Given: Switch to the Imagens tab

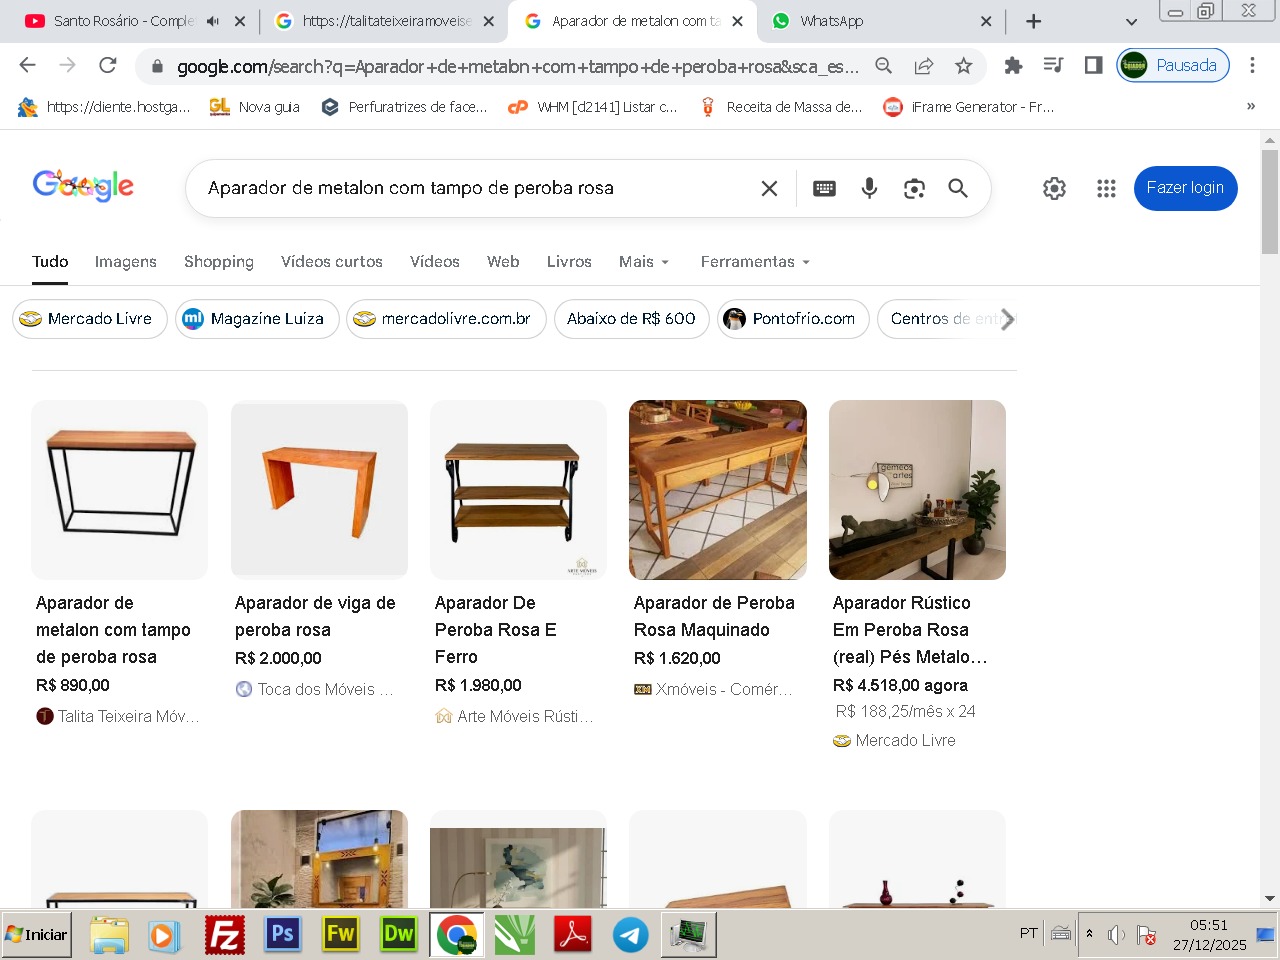Looking at the screenshot, I should click(x=125, y=262).
